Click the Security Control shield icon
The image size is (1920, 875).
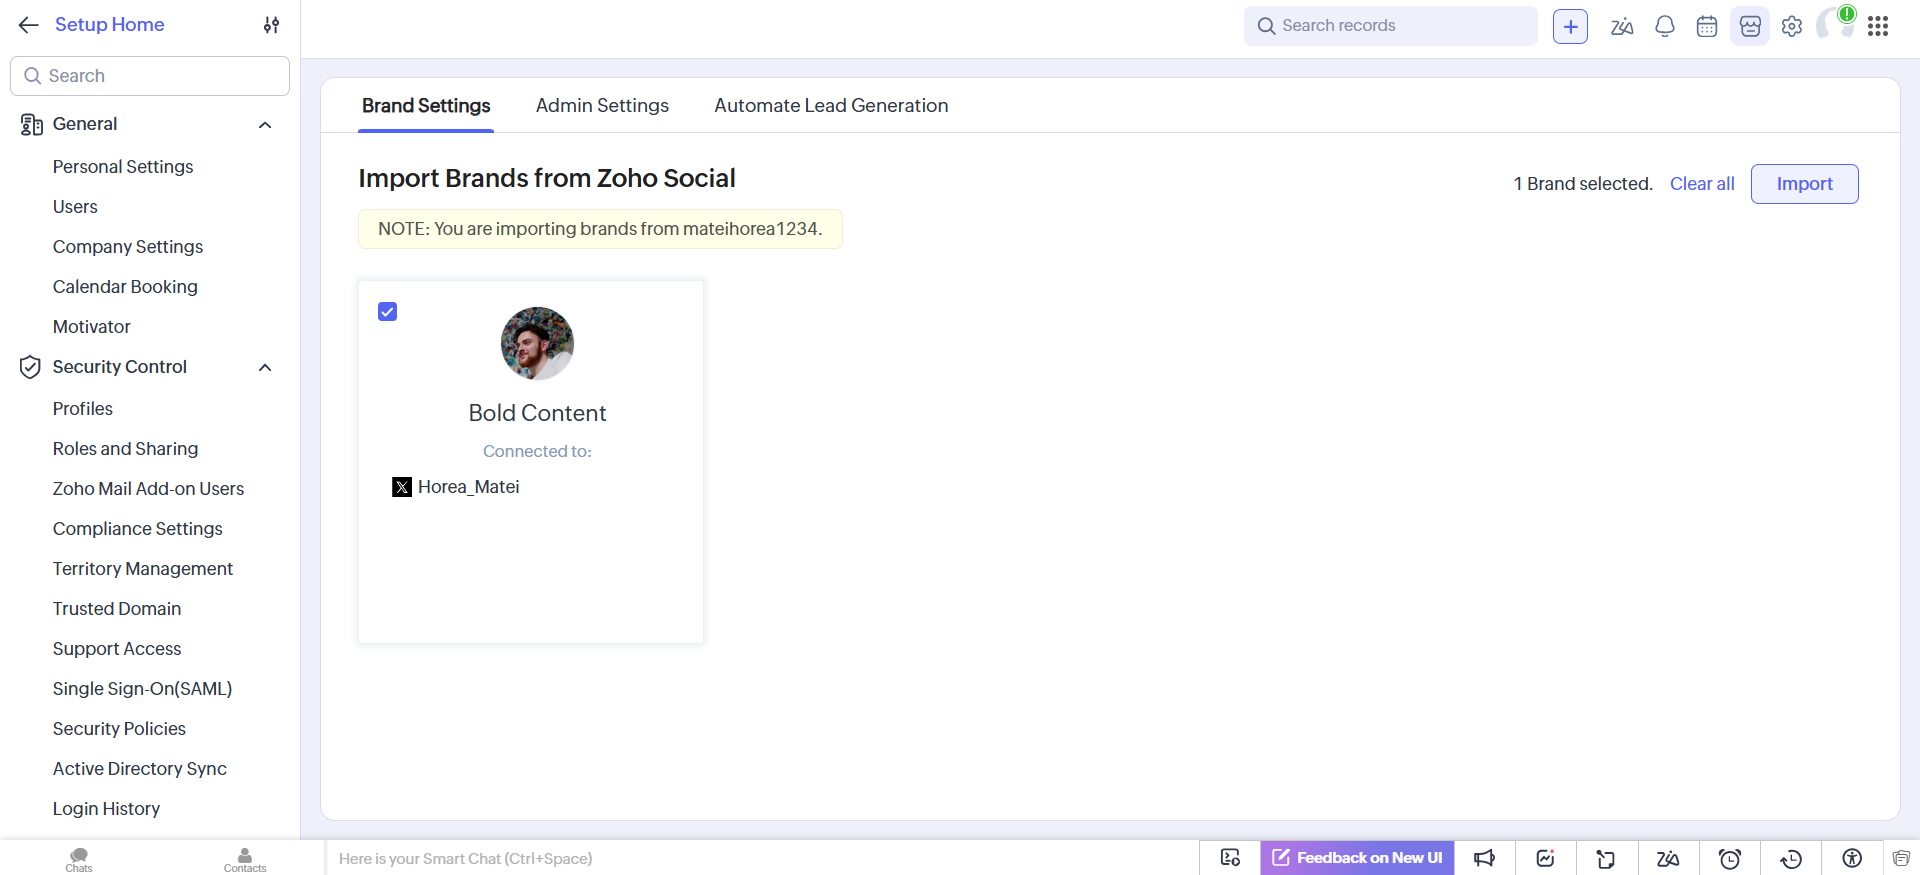30,367
